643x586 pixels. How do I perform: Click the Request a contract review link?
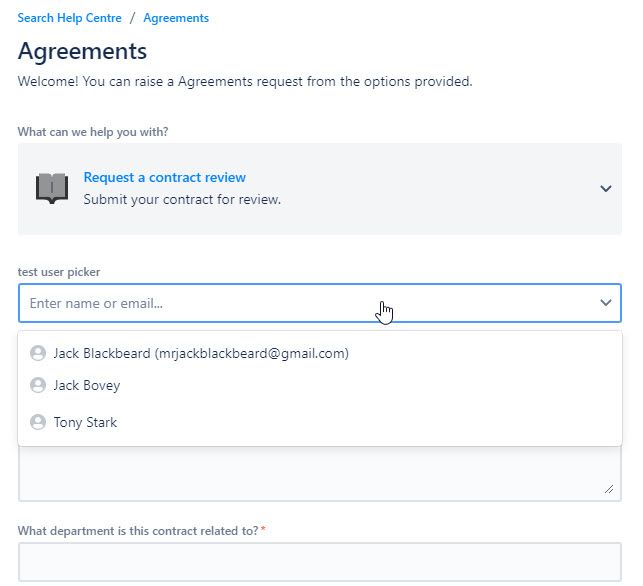164,177
